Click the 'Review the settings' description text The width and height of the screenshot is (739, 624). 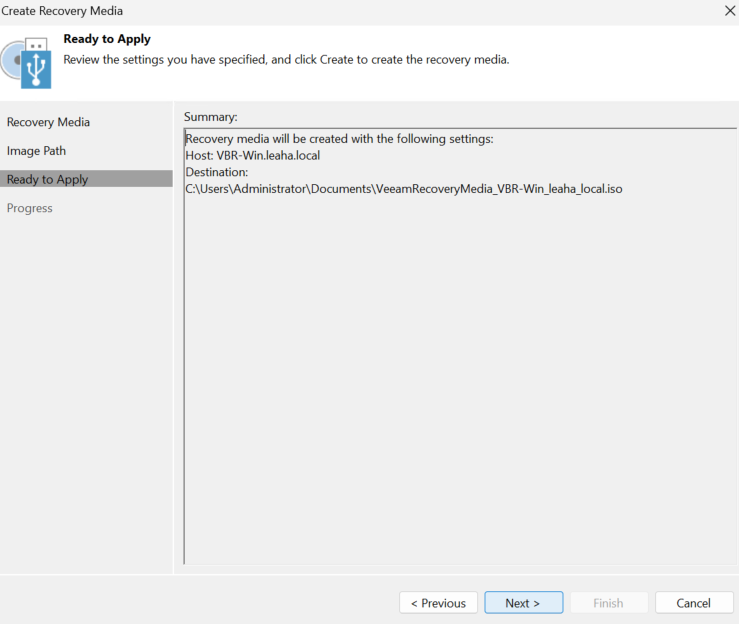coord(287,60)
